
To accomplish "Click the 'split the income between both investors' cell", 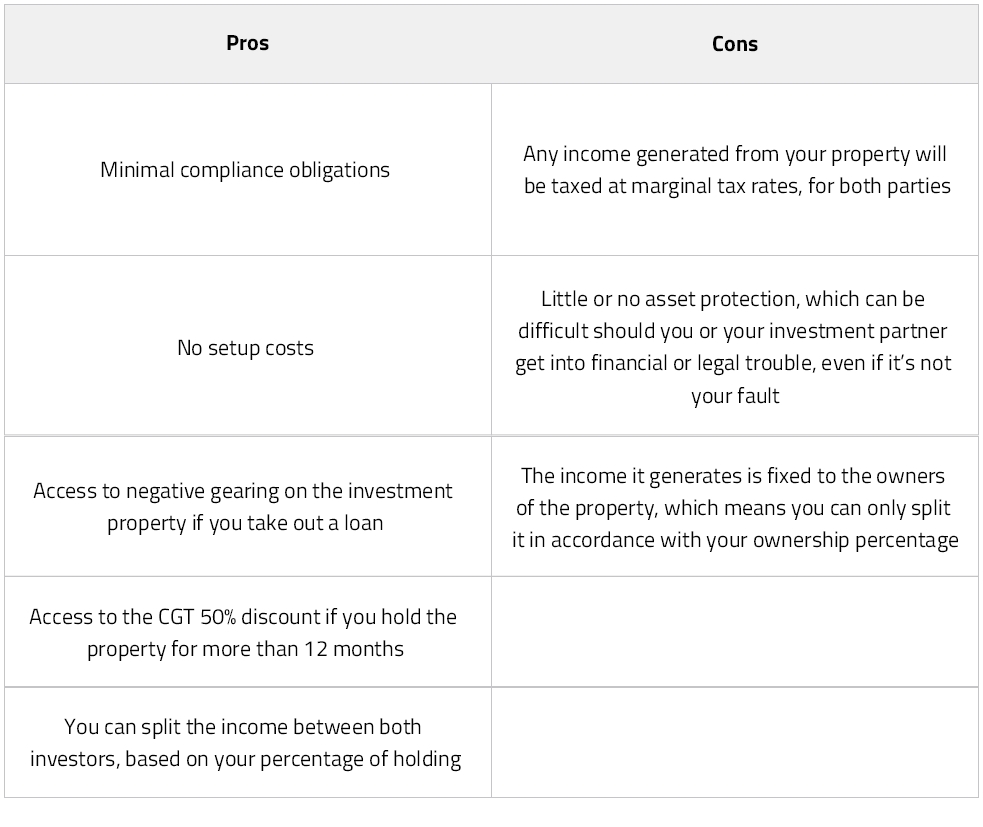I will coord(248,742).
